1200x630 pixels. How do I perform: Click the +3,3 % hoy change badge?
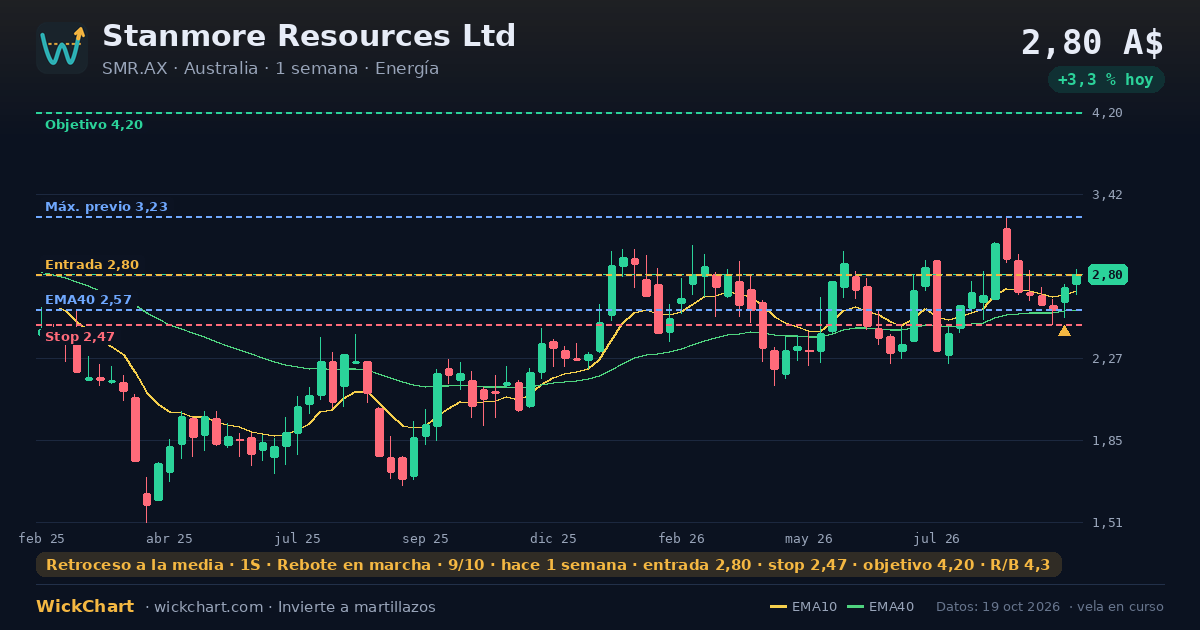1106,80
